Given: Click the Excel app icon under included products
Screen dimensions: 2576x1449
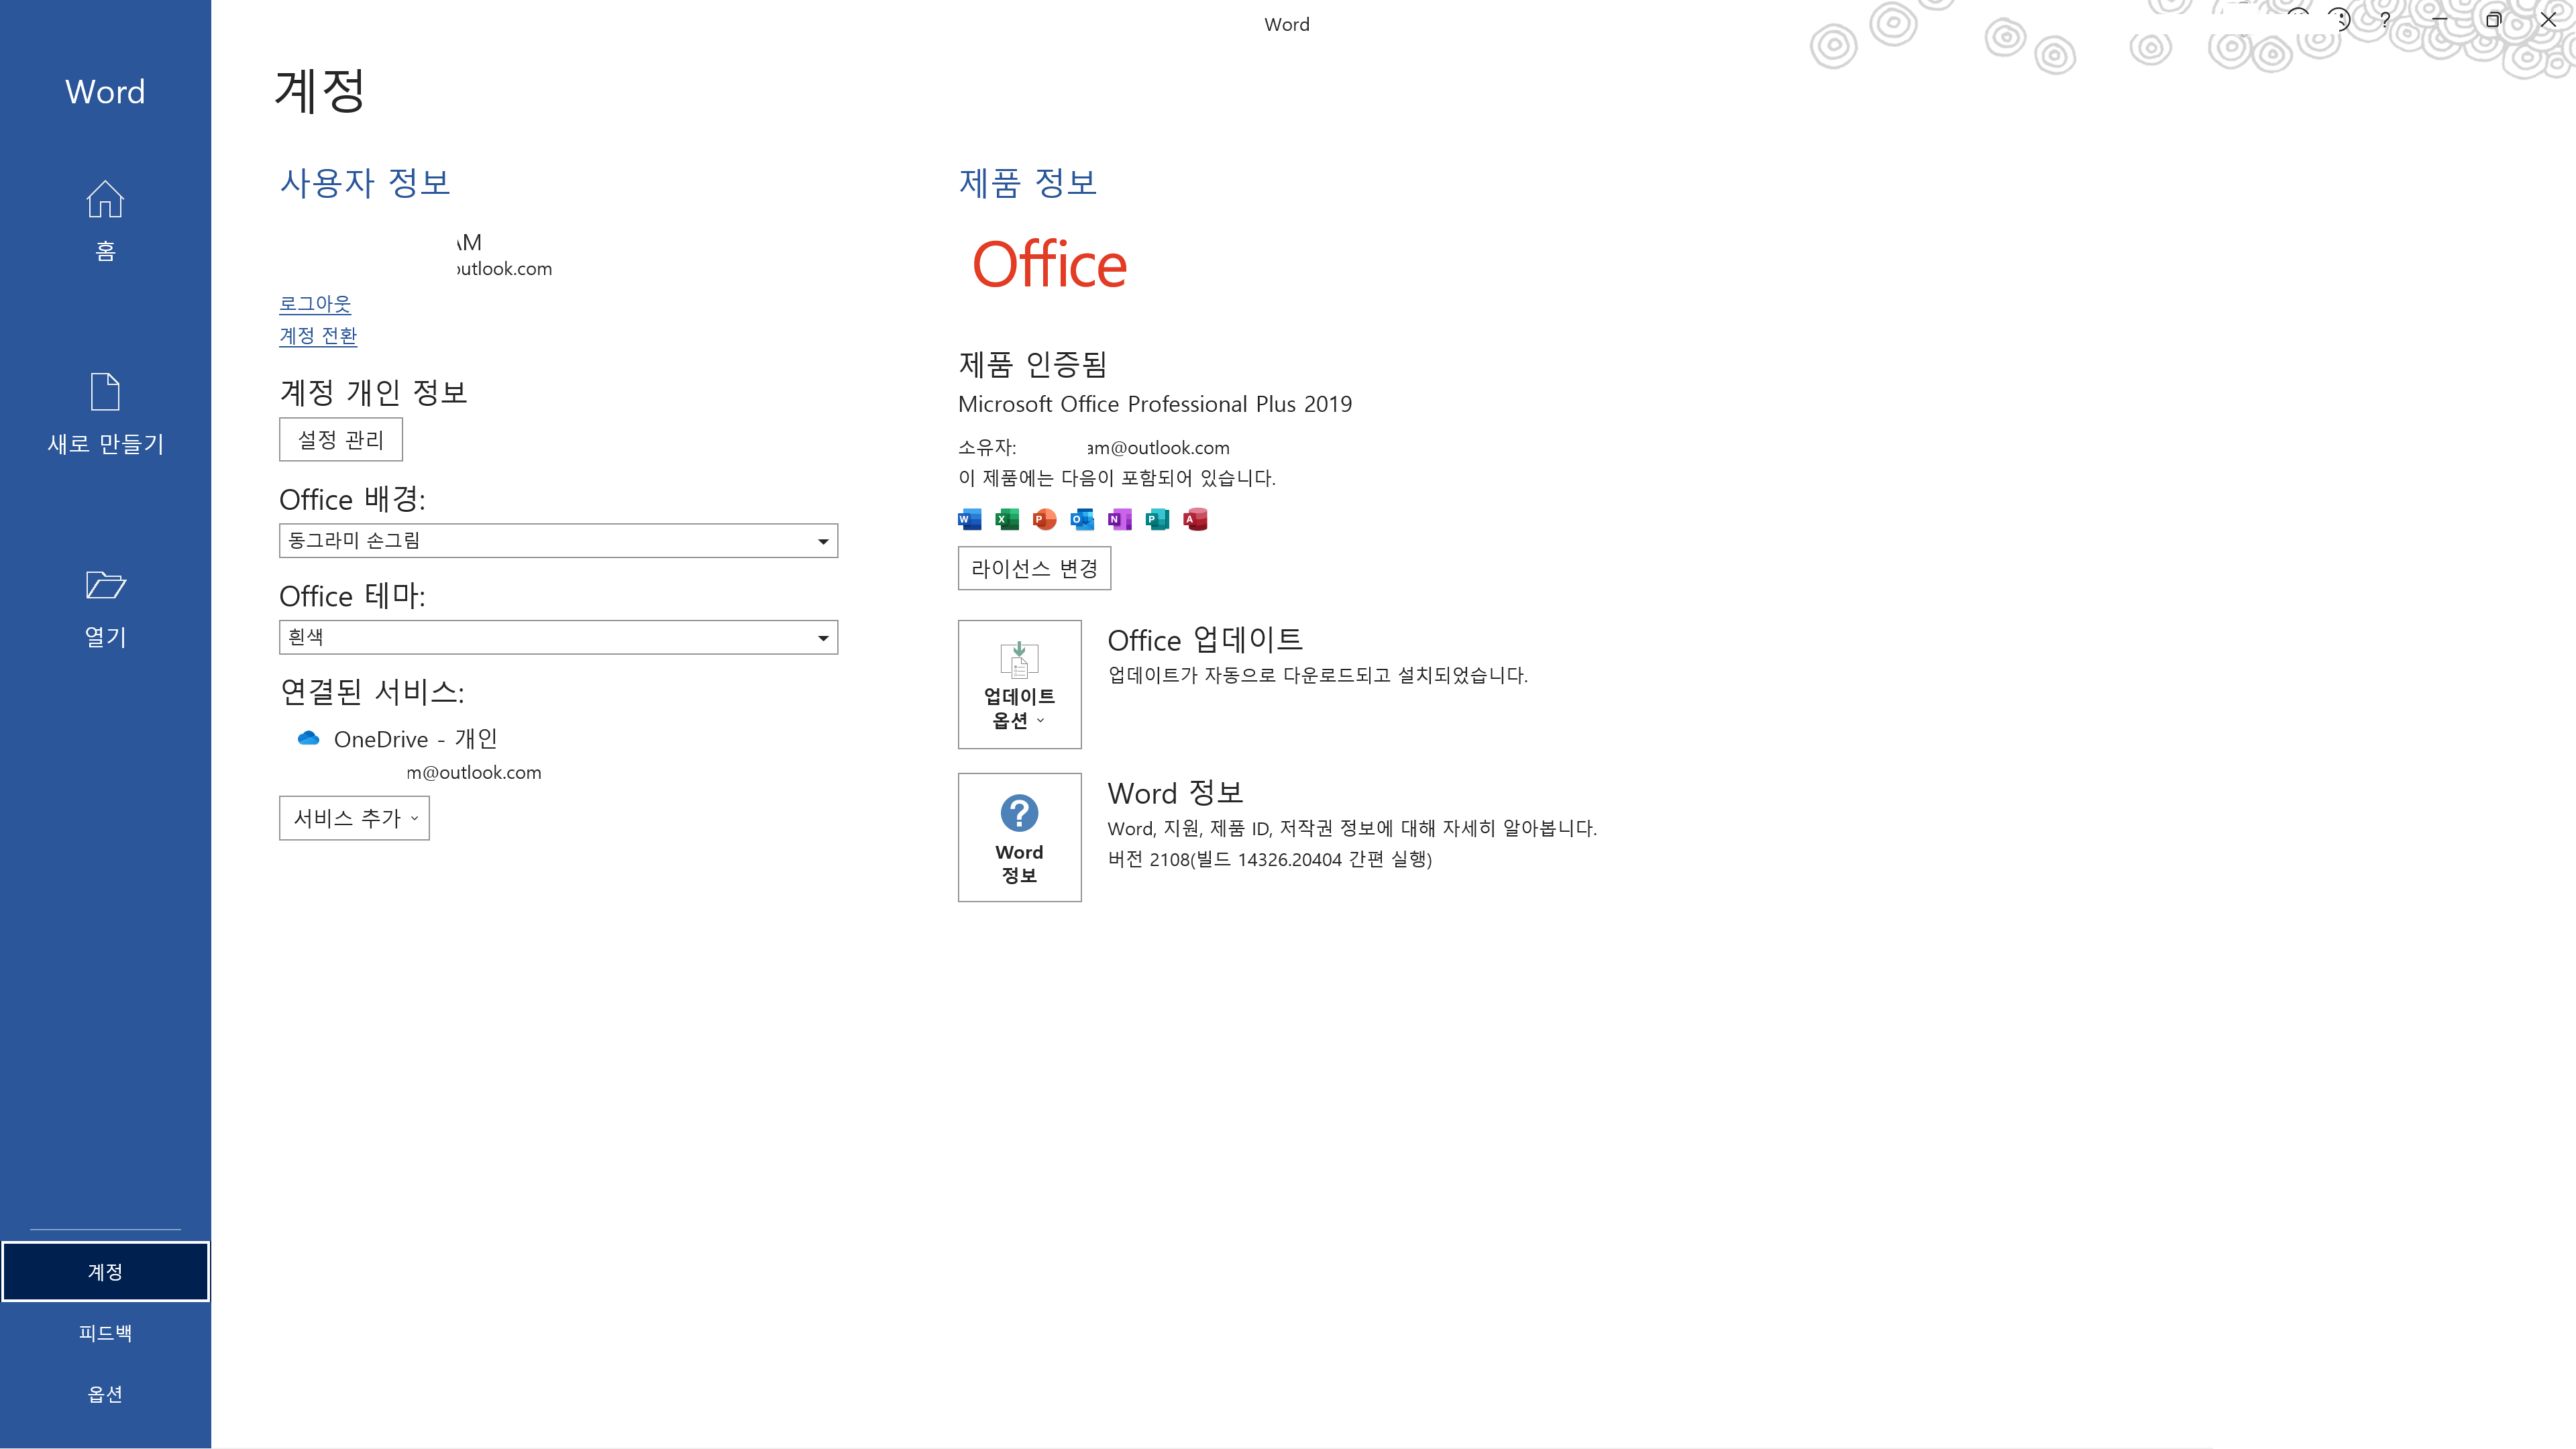Looking at the screenshot, I should coord(1007,519).
